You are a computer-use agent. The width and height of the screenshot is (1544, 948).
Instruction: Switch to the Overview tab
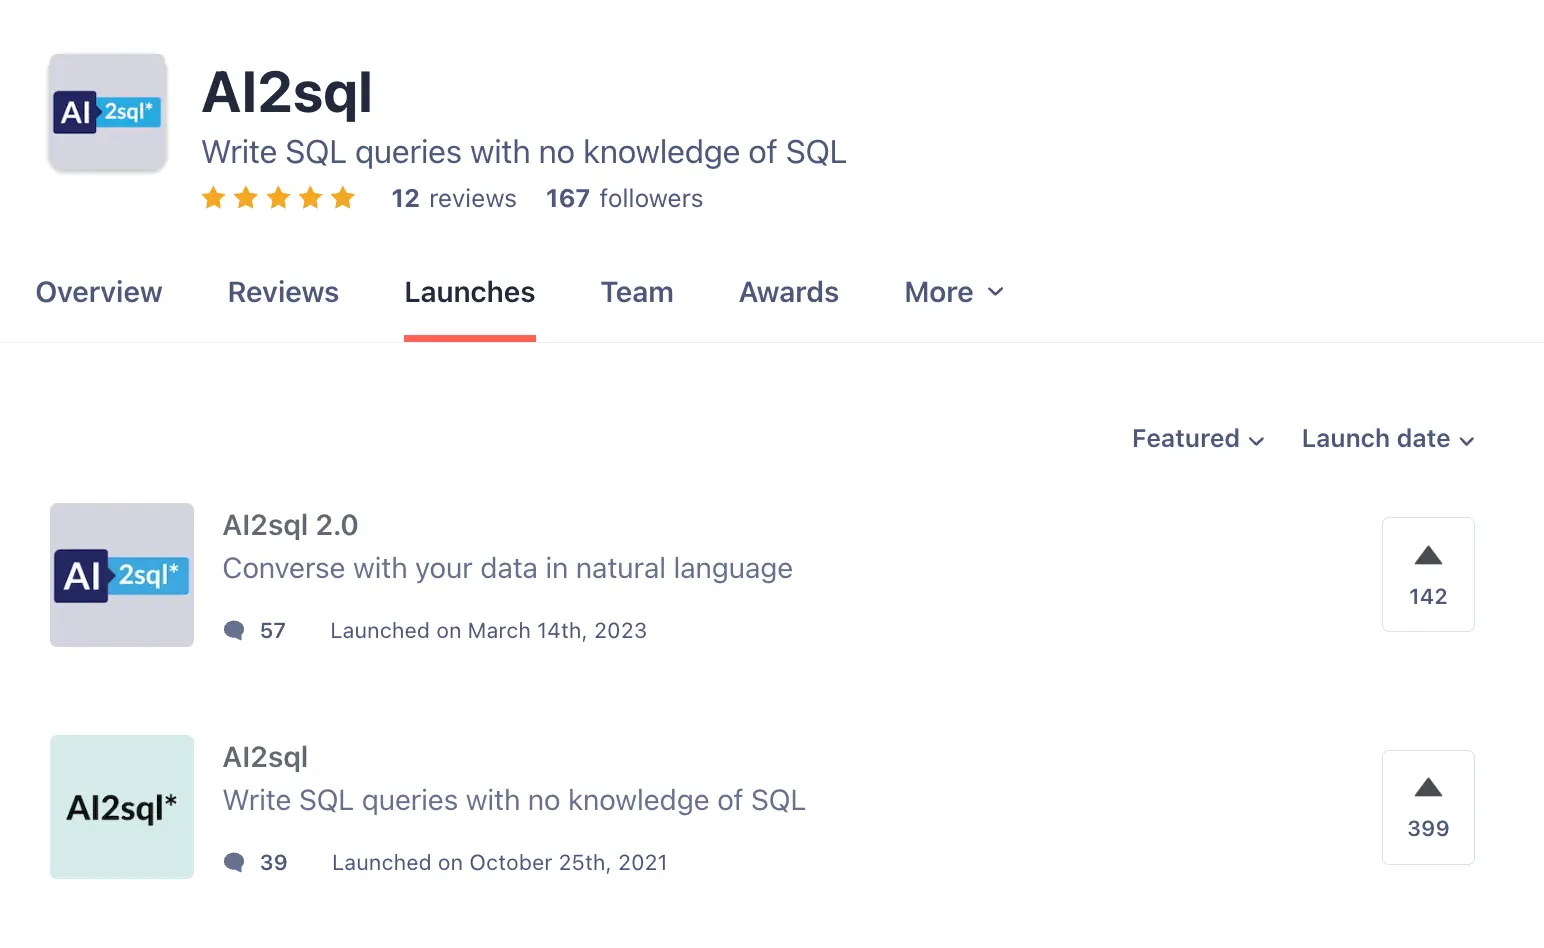tap(99, 292)
